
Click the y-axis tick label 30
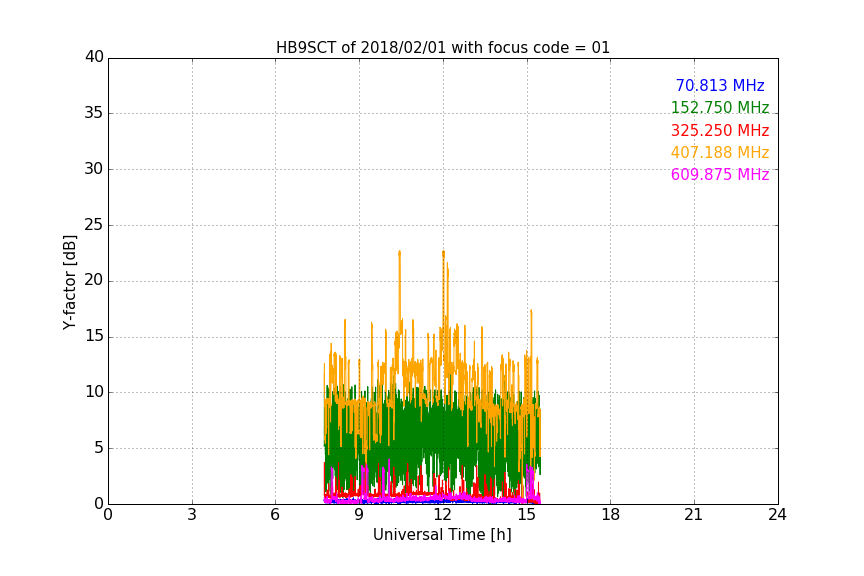tap(94, 169)
